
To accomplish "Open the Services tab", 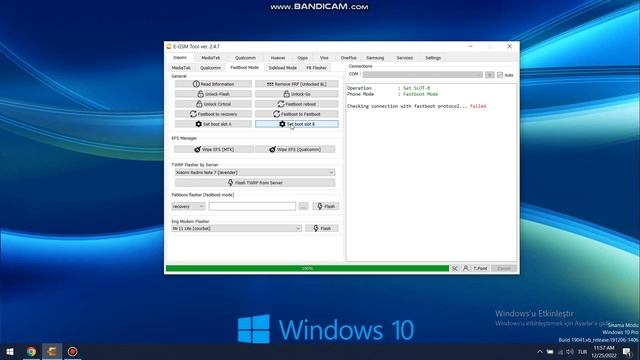I will (x=404, y=58).
